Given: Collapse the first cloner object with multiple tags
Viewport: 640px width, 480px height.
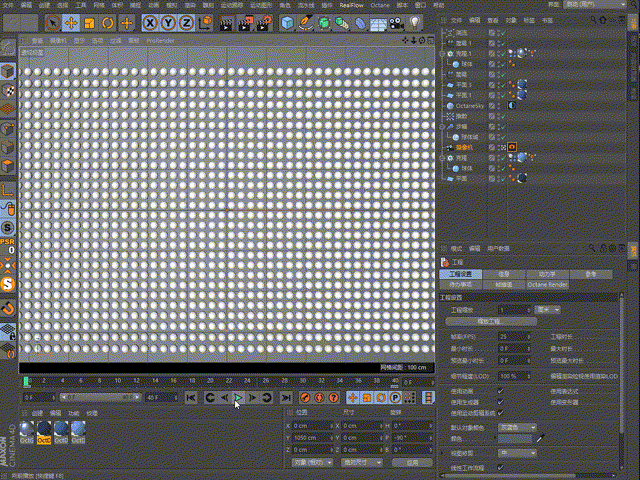Looking at the screenshot, I should (442, 54).
